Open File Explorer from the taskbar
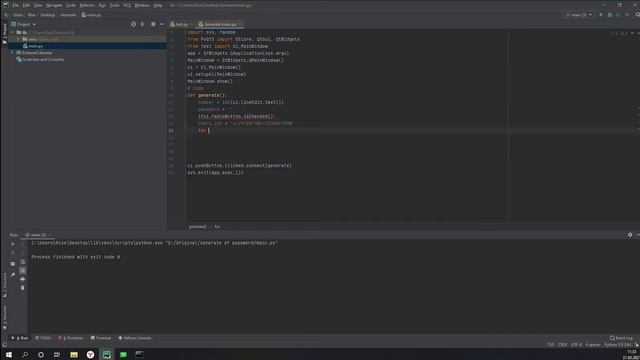 pos(74,354)
